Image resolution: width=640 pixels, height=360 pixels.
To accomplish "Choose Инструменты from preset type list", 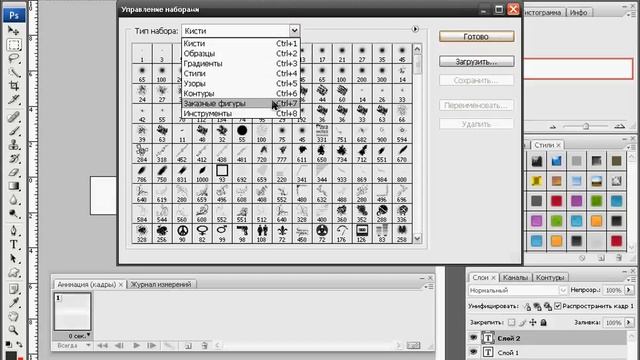I will coord(241,113).
